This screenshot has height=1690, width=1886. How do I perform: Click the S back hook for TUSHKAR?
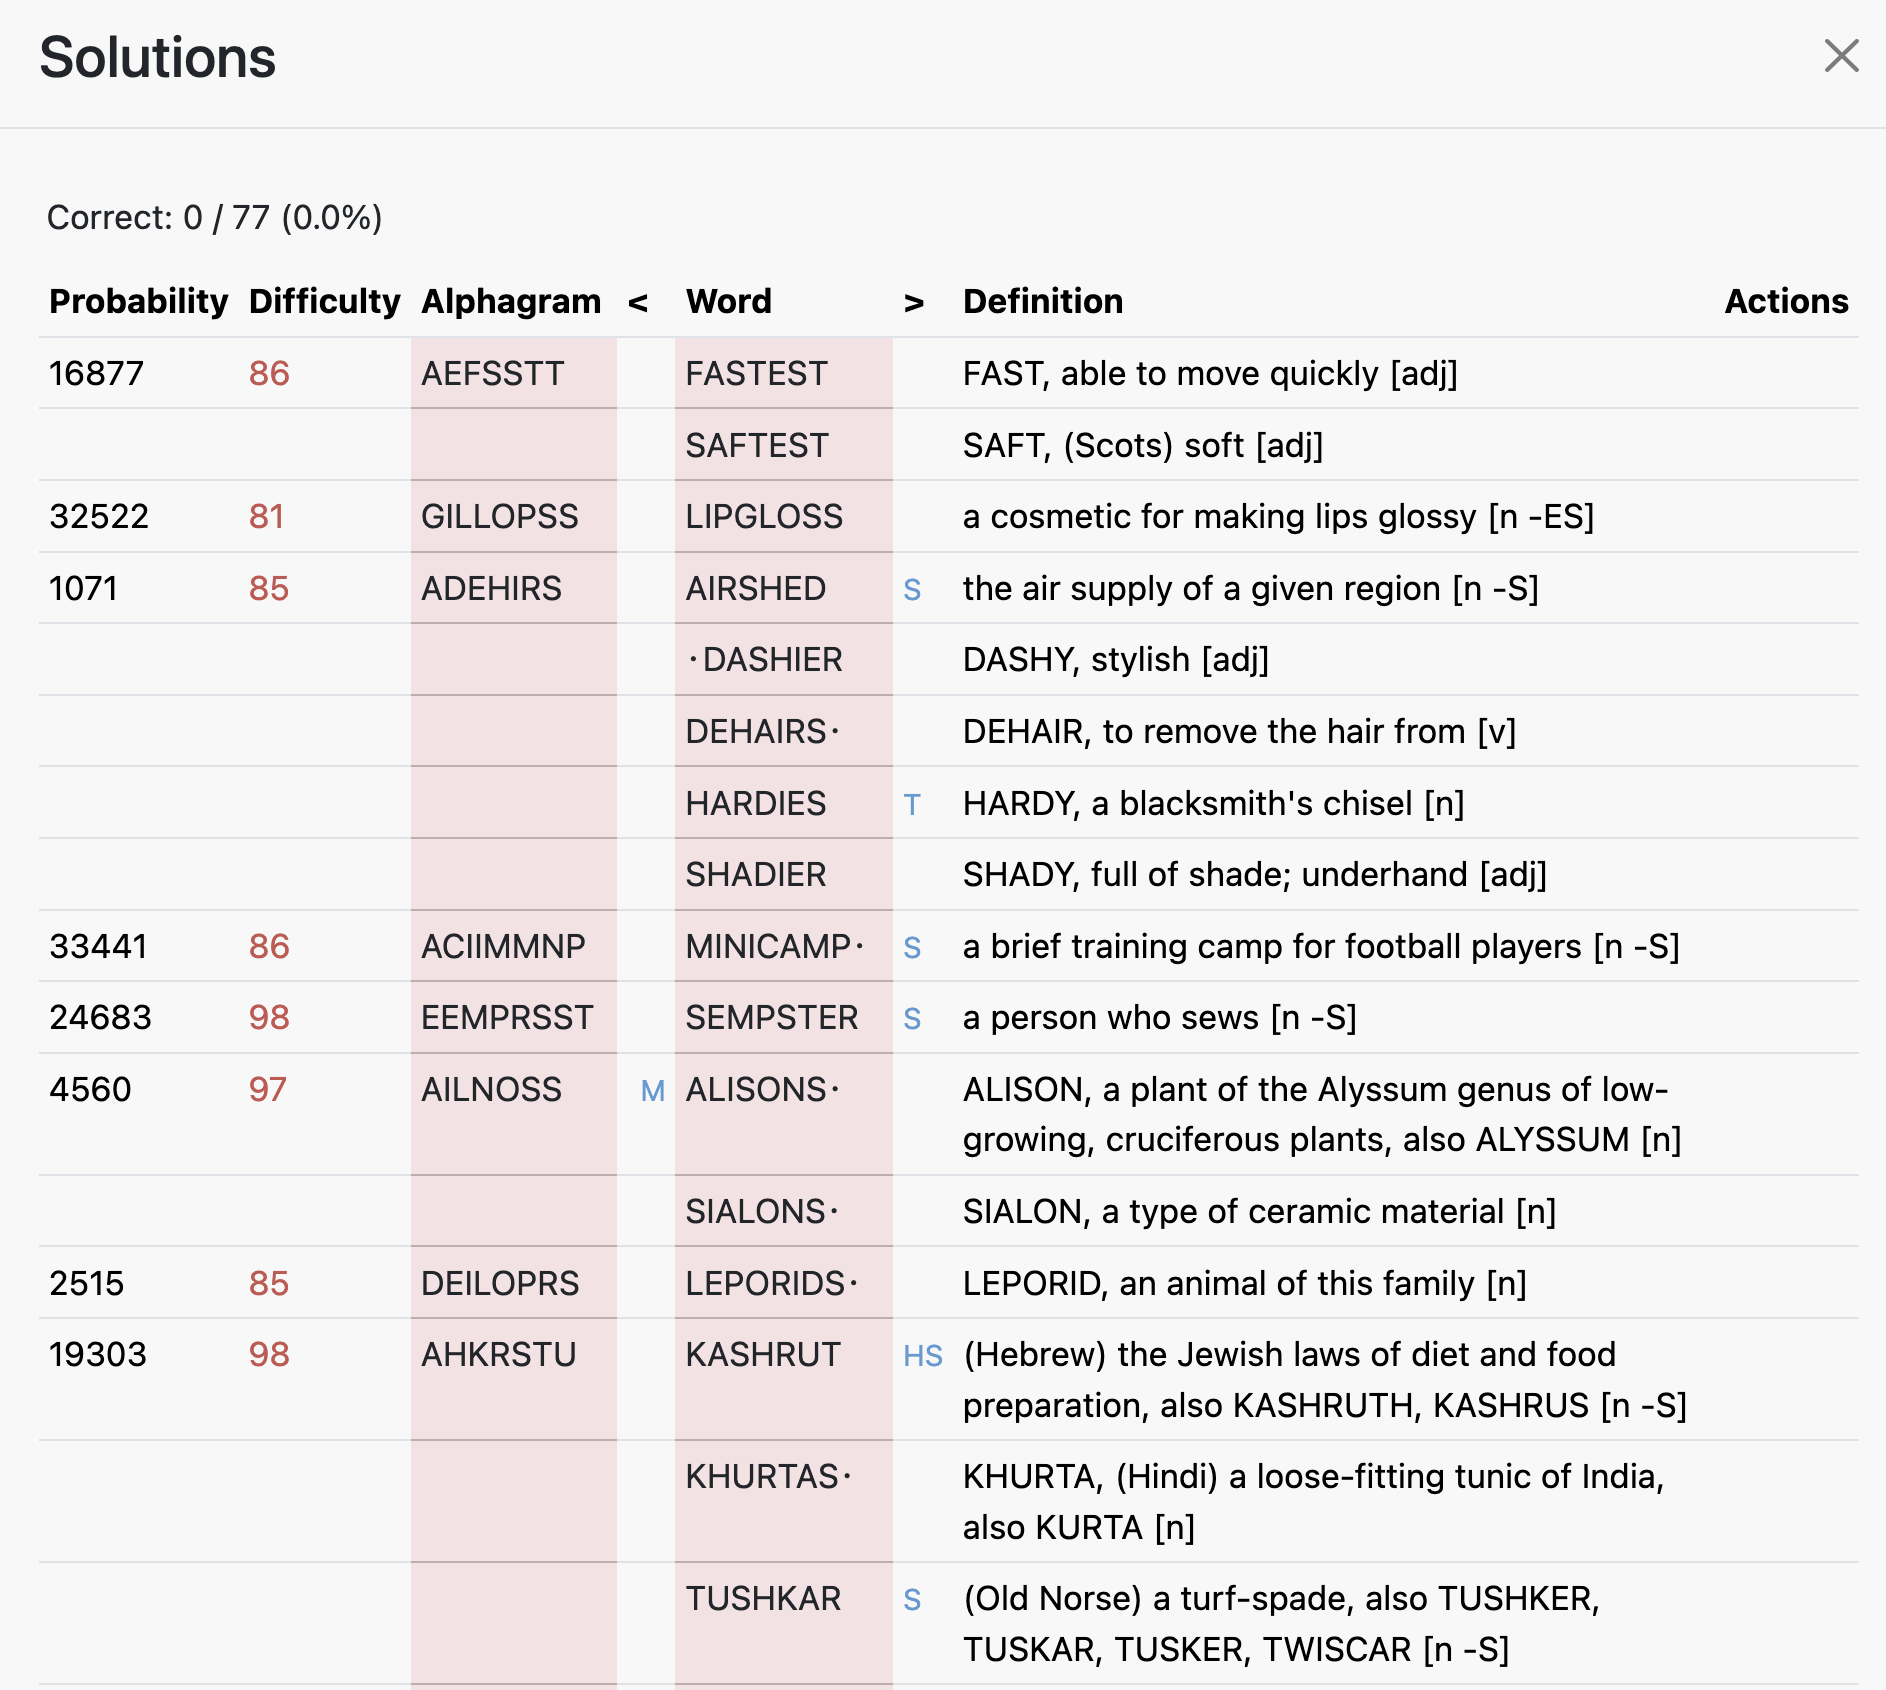click(912, 1599)
